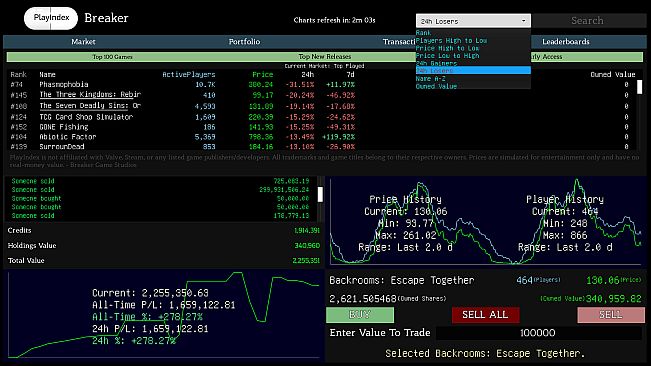This screenshot has height=366, width=651.
Task: Select the Phasmophobia row
Action: coord(322,85)
